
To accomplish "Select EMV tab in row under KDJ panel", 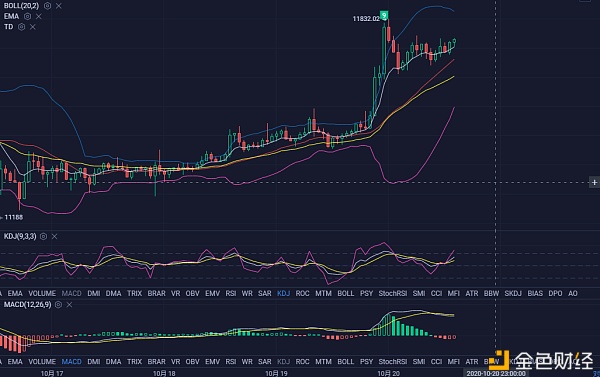I will coord(212,294).
